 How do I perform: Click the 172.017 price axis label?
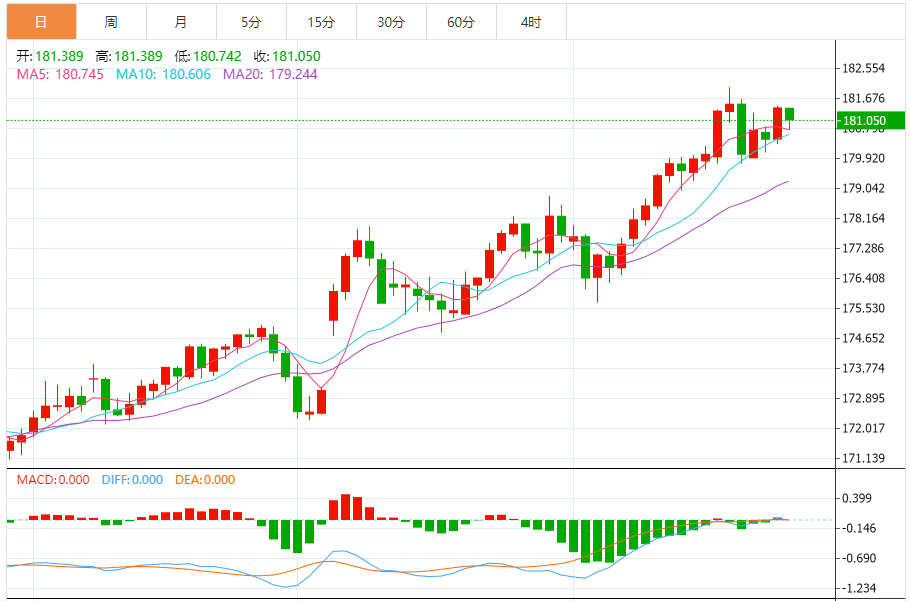pos(864,428)
